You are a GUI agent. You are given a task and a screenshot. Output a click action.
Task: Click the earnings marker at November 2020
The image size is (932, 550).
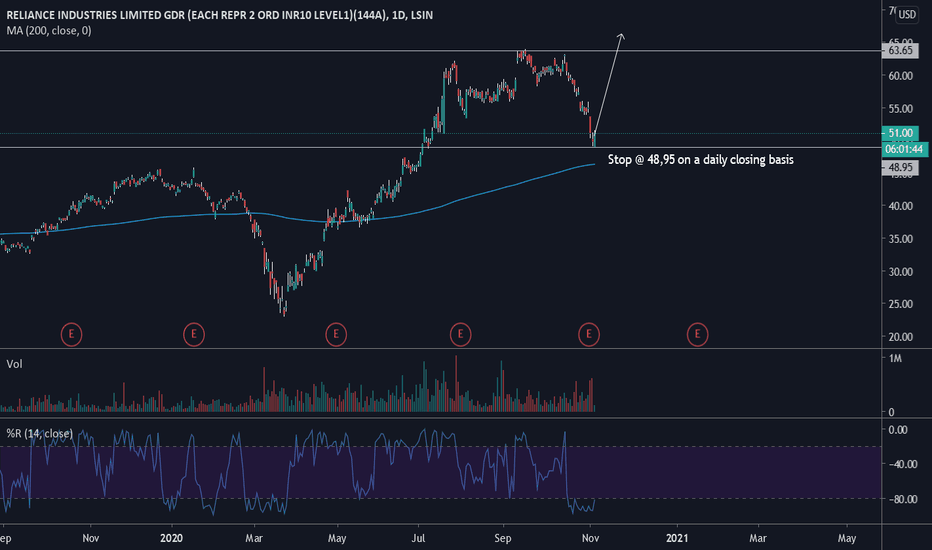[588, 334]
